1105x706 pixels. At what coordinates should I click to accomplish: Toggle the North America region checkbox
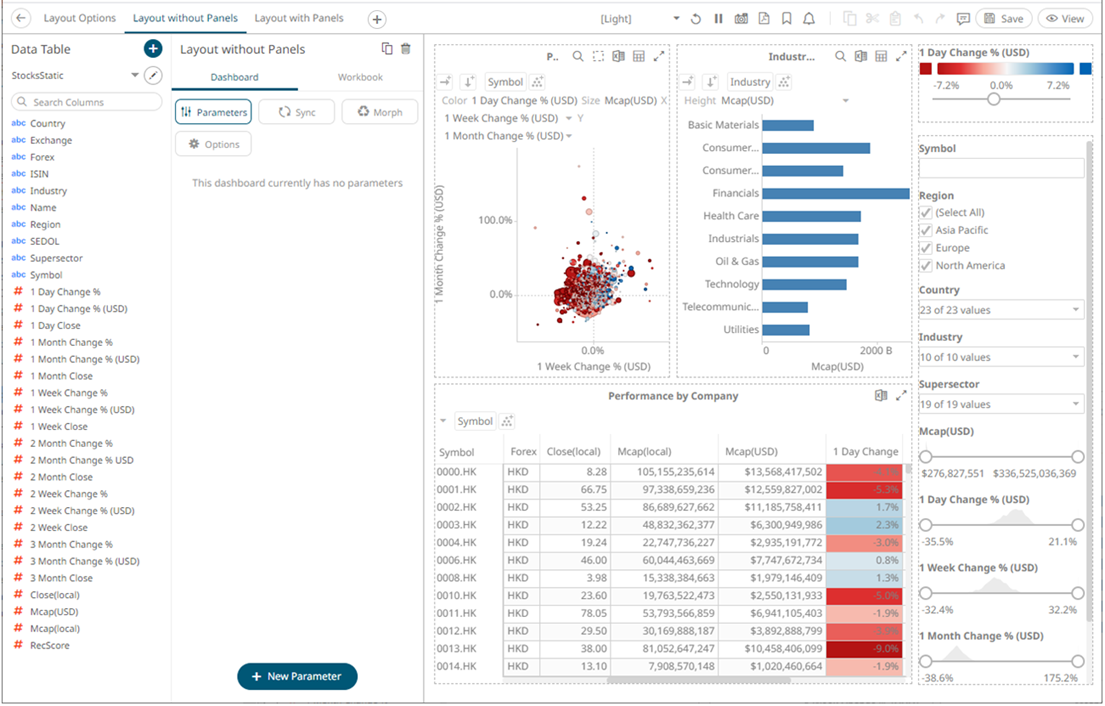(926, 266)
